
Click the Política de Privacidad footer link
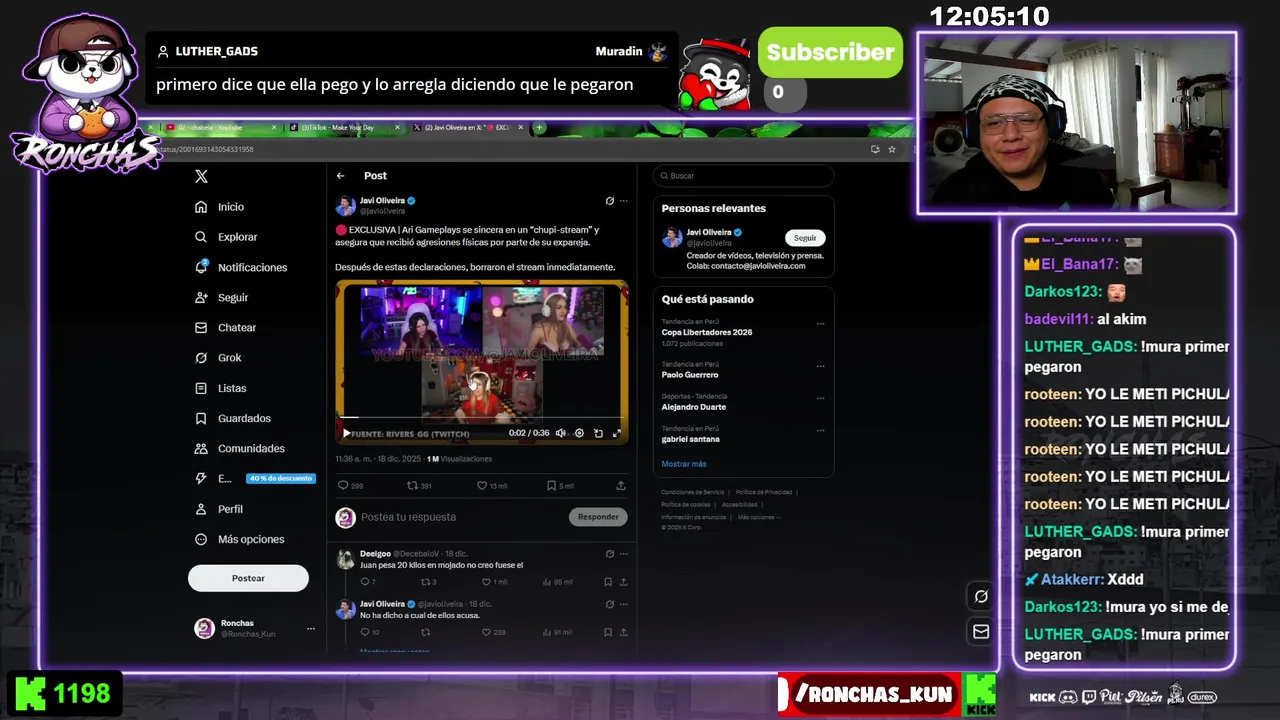coord(764,492)
